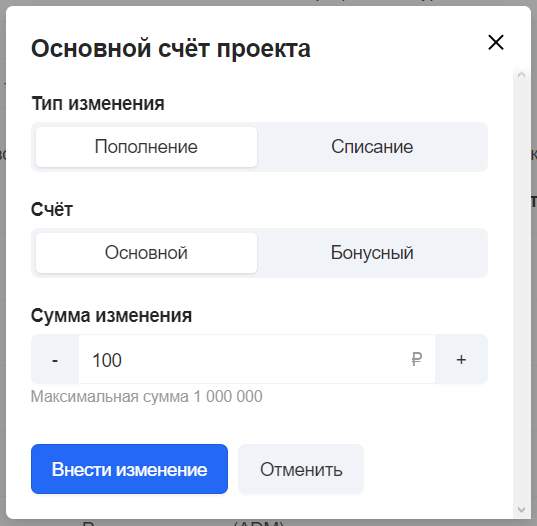Choose the Основной account option
The width and height of the screenshot is (537, 526).
click(146, 253)
